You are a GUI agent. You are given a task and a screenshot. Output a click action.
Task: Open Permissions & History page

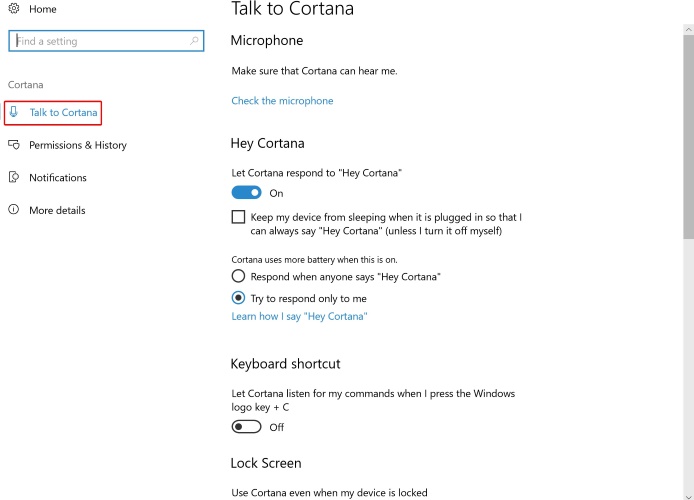[x=78, y=145]
